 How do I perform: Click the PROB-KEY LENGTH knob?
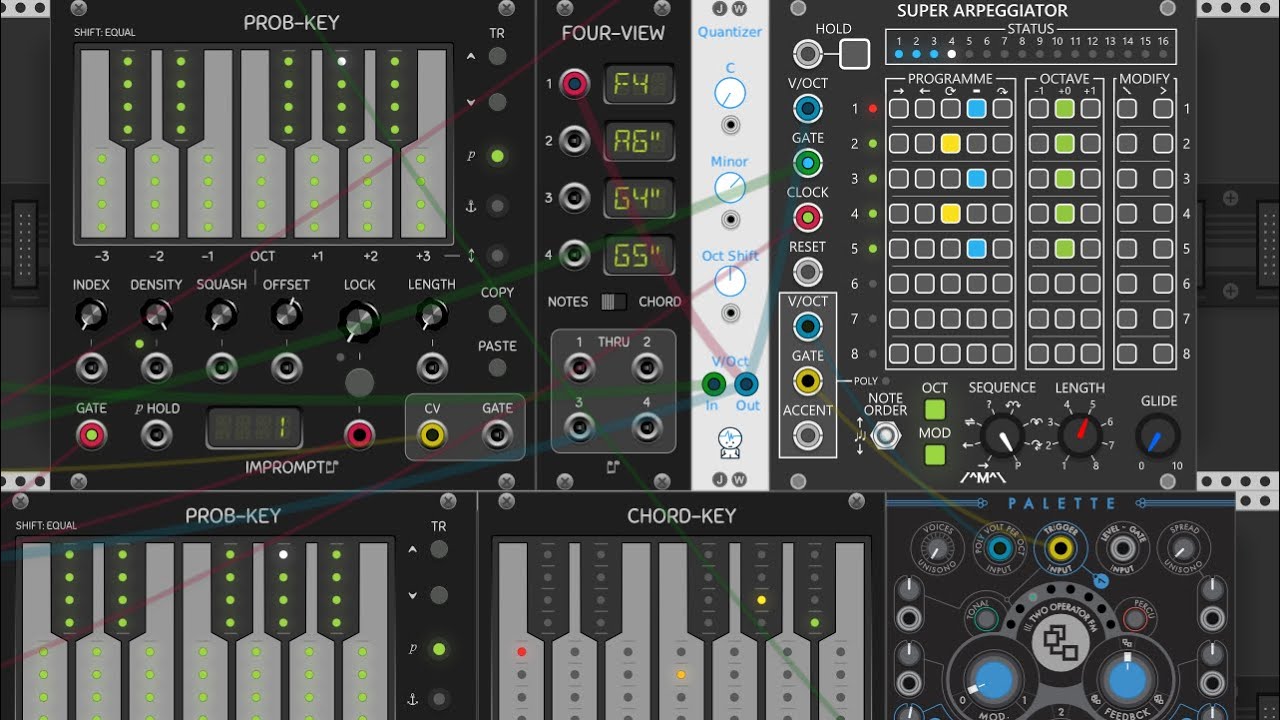[432, 316]
